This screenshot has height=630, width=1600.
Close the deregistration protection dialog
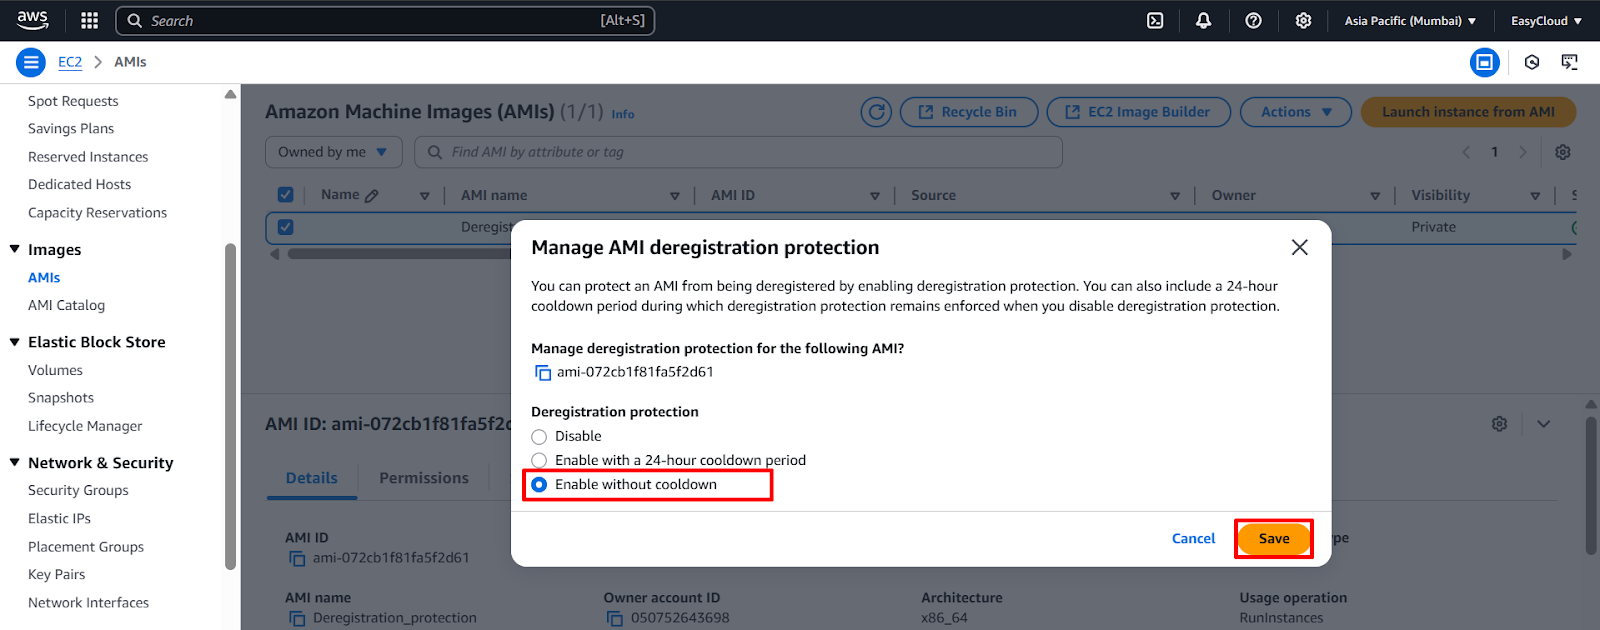1299,247
